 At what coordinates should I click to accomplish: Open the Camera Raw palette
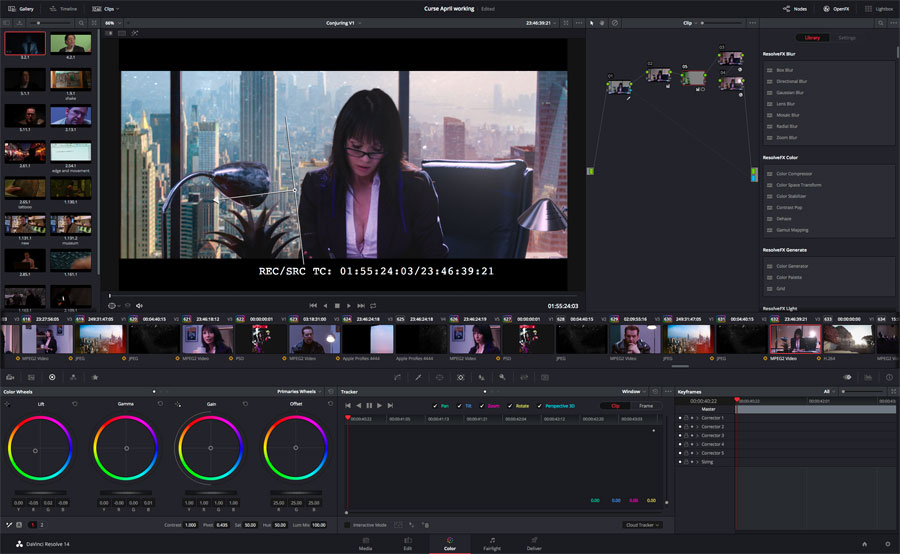click(x=10, y=377)
